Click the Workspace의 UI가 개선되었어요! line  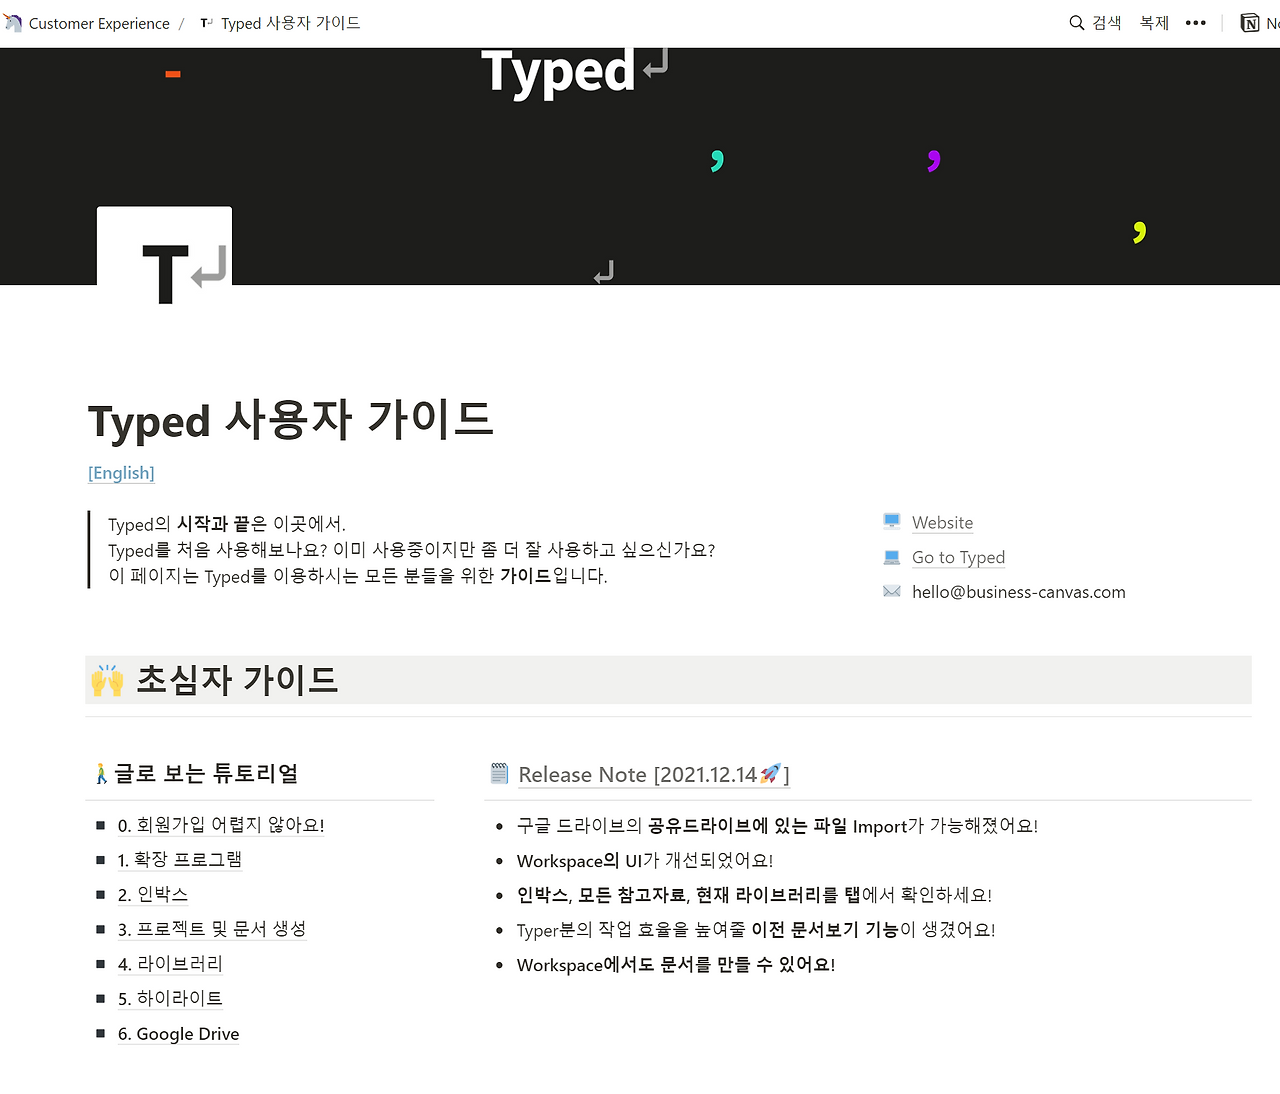[645, 860]
